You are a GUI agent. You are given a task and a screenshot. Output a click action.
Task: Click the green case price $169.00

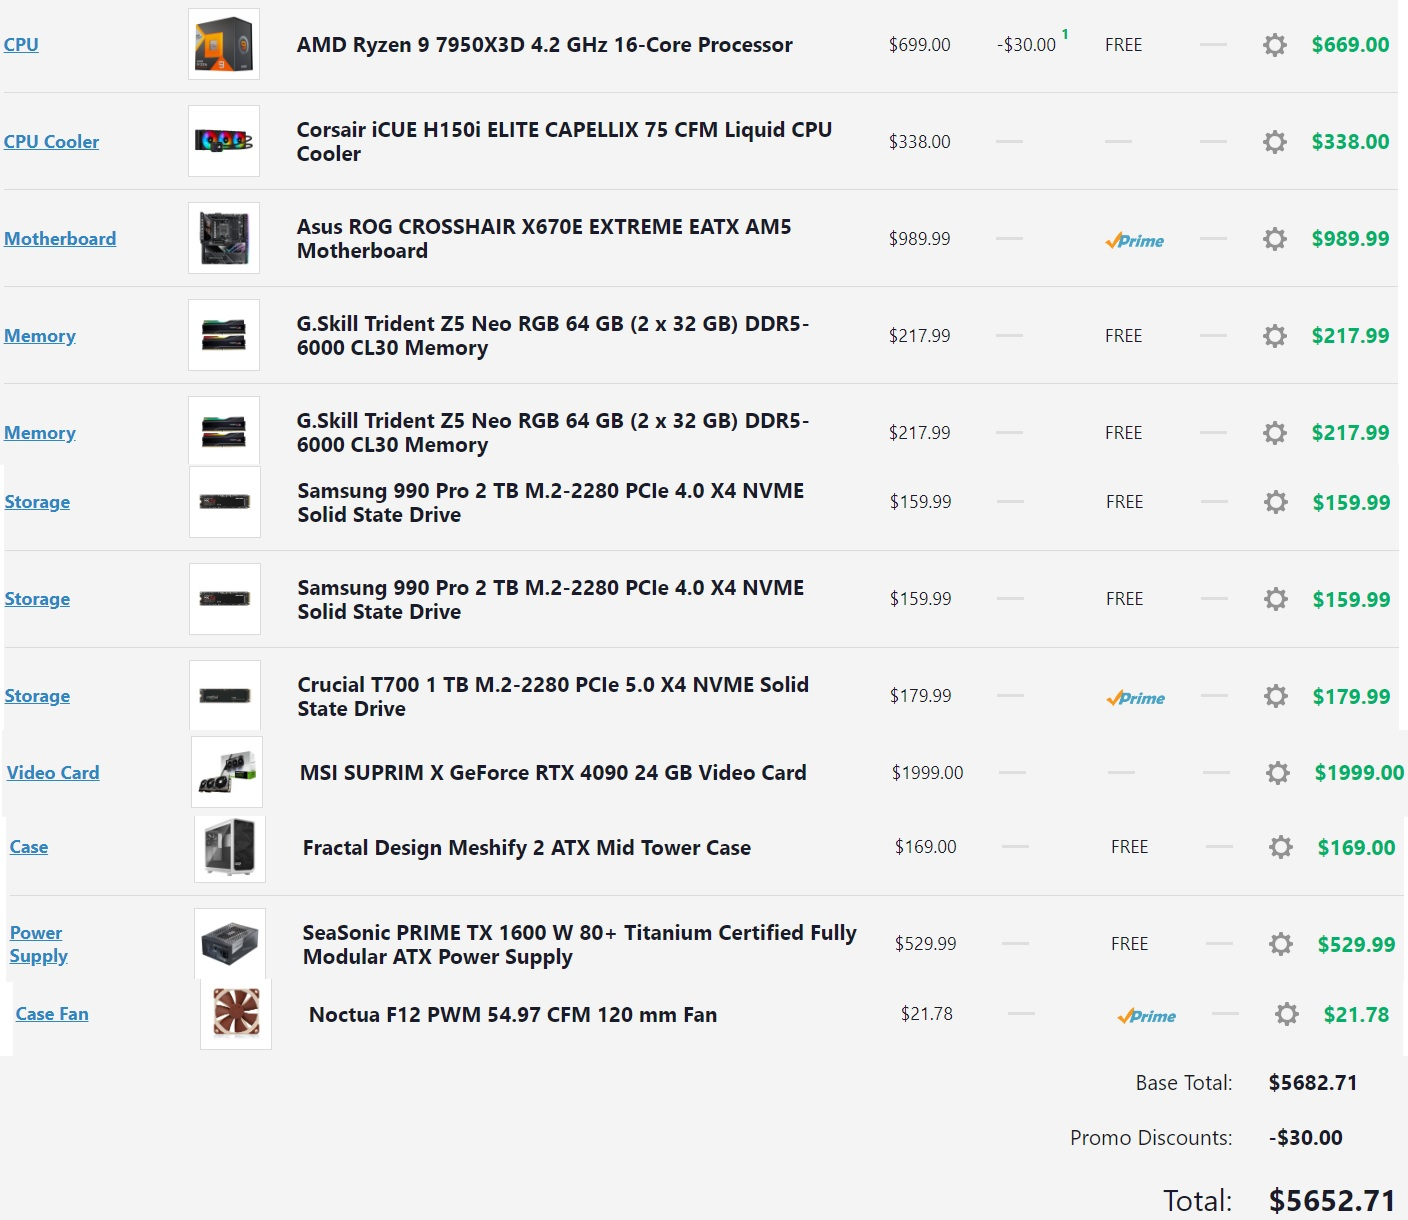click(x=1356, y=848)
